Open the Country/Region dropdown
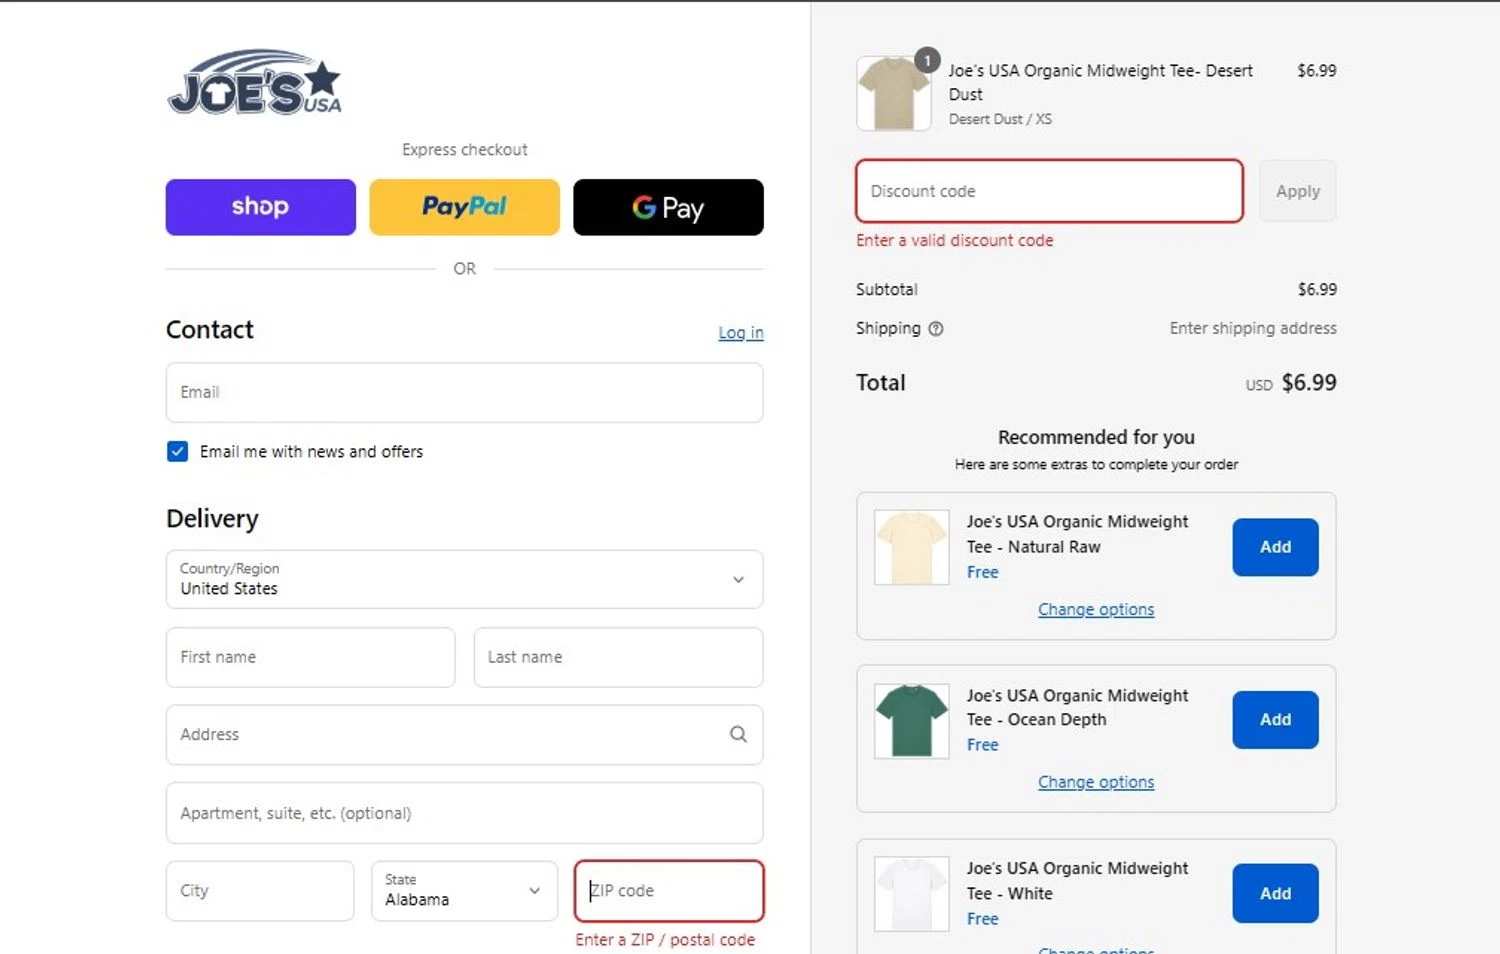This screenshot has width=1500, height=954. point(464,579)
